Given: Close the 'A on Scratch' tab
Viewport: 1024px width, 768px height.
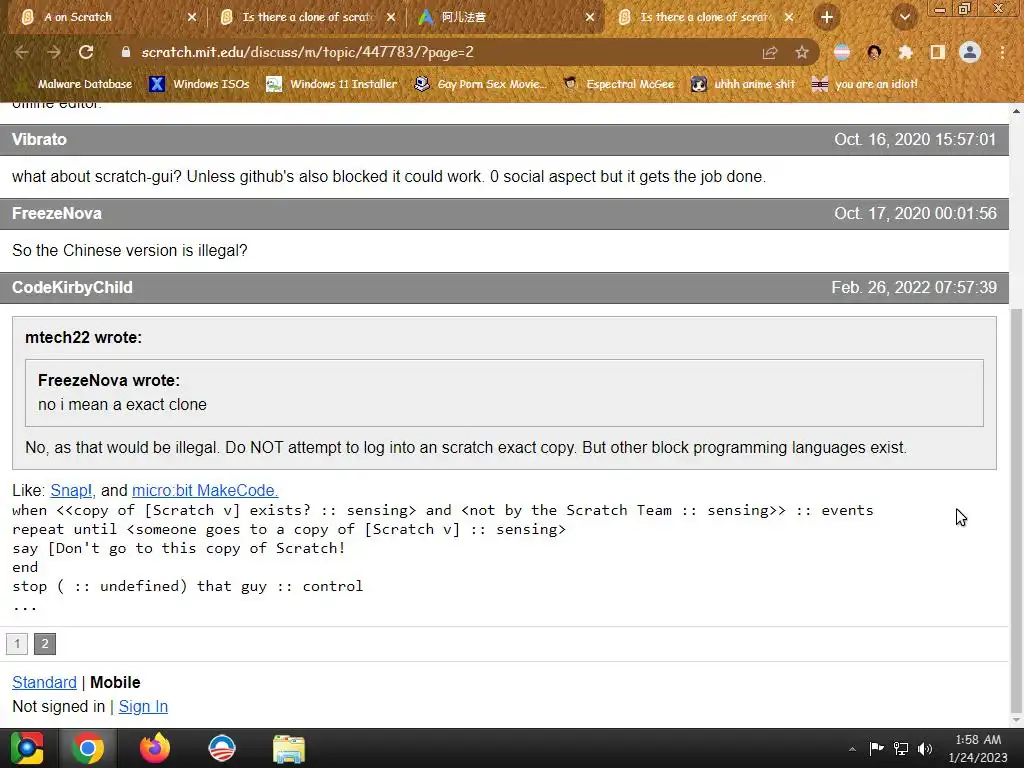Looking at the screenshot, I should [x=191, y=18].
